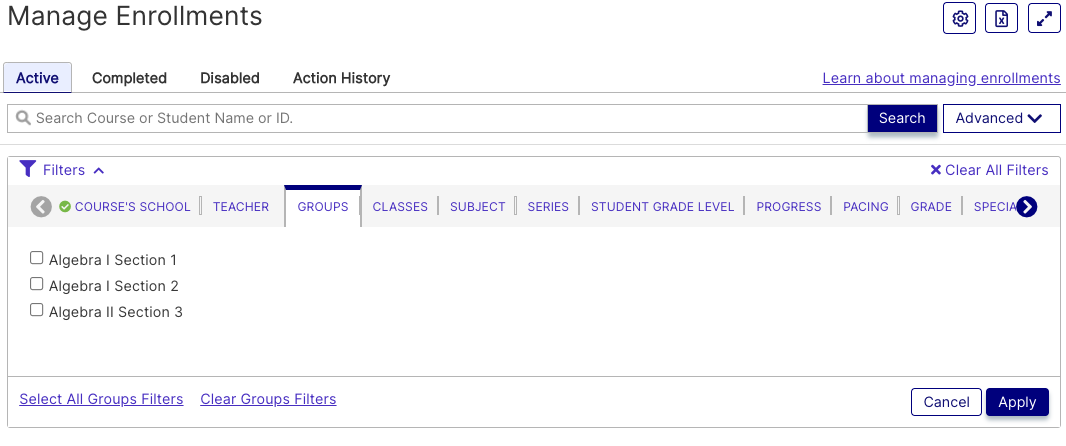Select the Pacing filter tab
The width and height of the screenshot is (1066, 446).
pyautogui.click(x=865, y=207)
